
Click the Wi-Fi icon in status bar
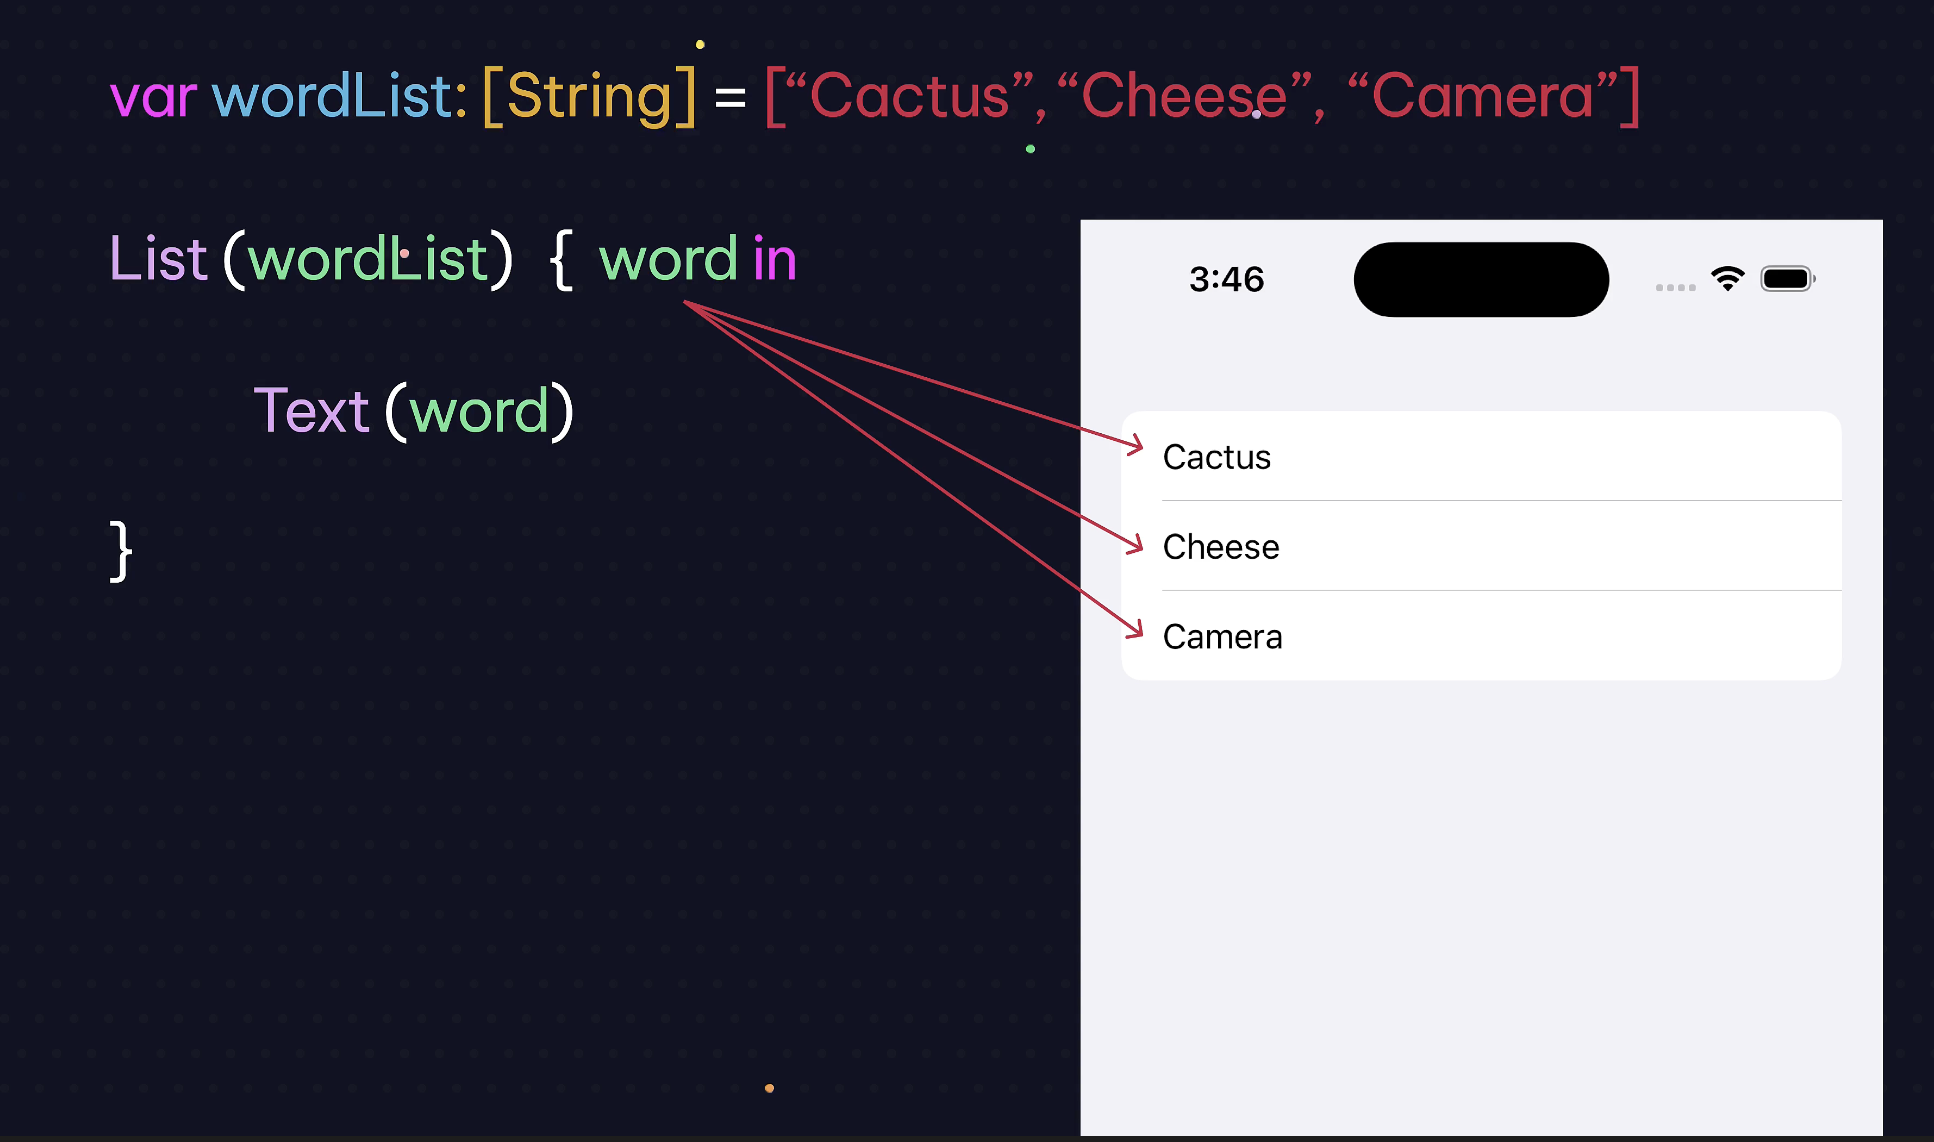tap(1727, 278)
